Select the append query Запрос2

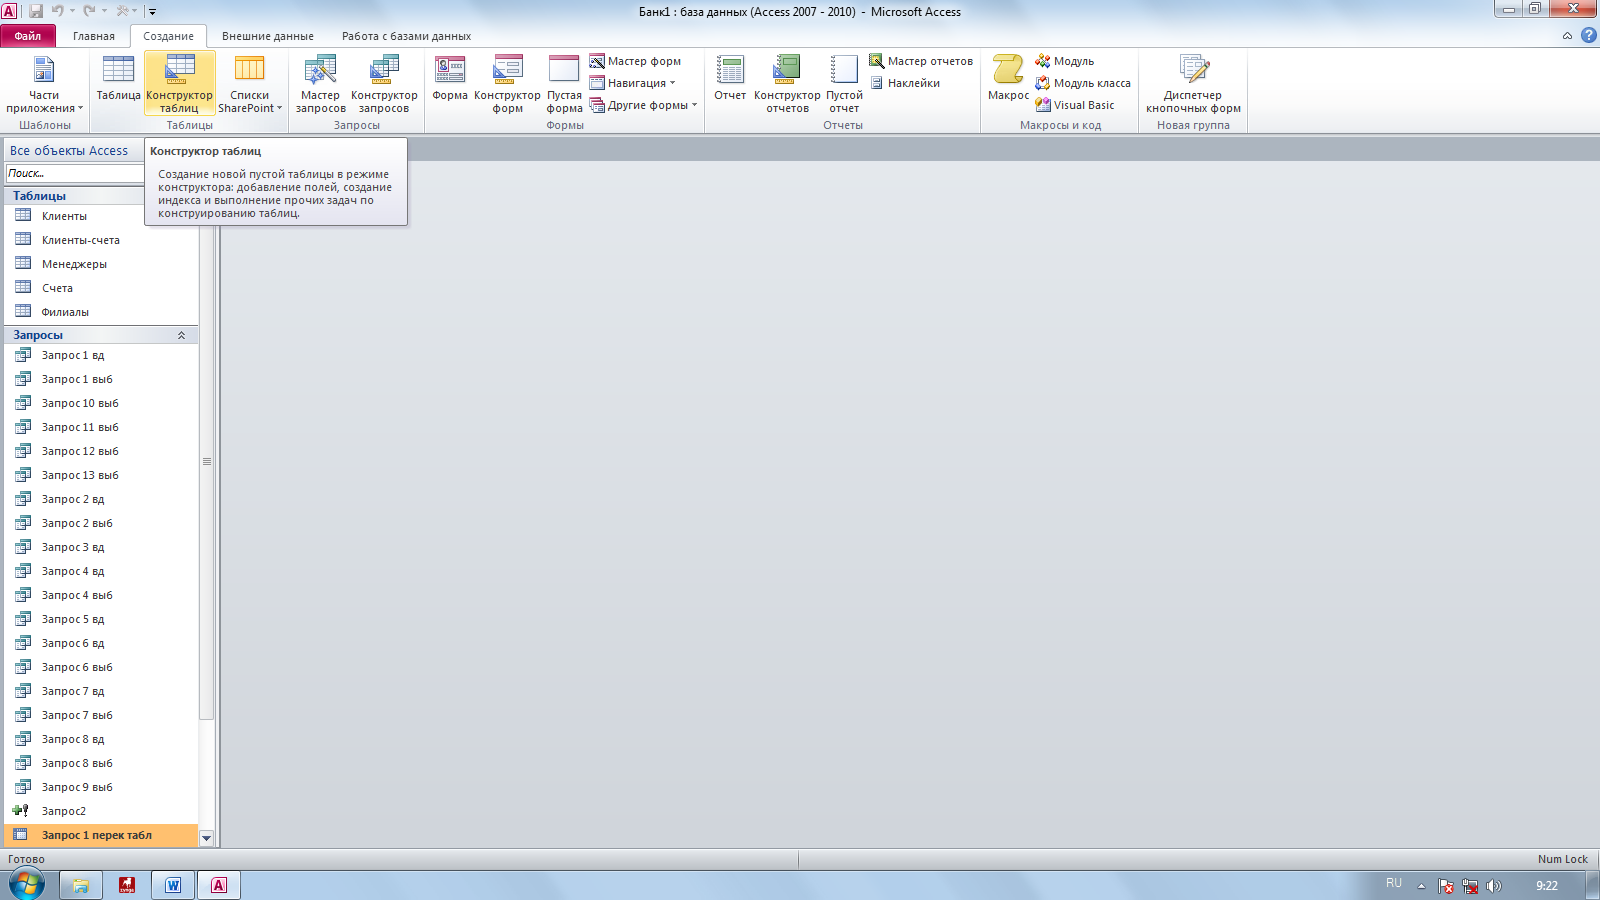pyautogui.click(x=101, y=811)
